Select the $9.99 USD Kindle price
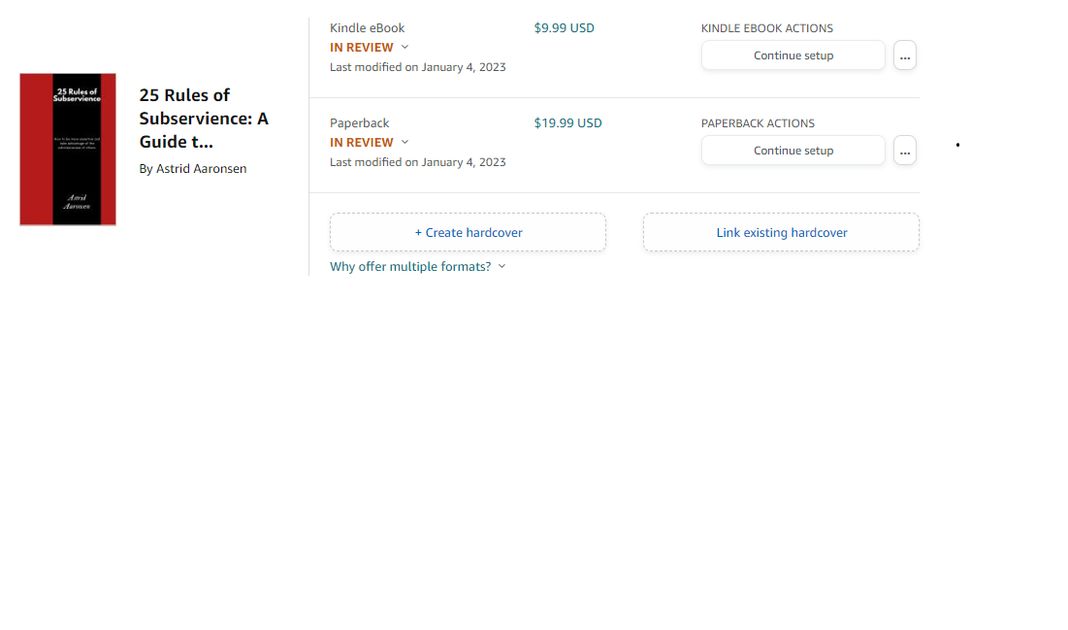The image size is (1068, 630). pyautogui.click(x=564, y=28)
